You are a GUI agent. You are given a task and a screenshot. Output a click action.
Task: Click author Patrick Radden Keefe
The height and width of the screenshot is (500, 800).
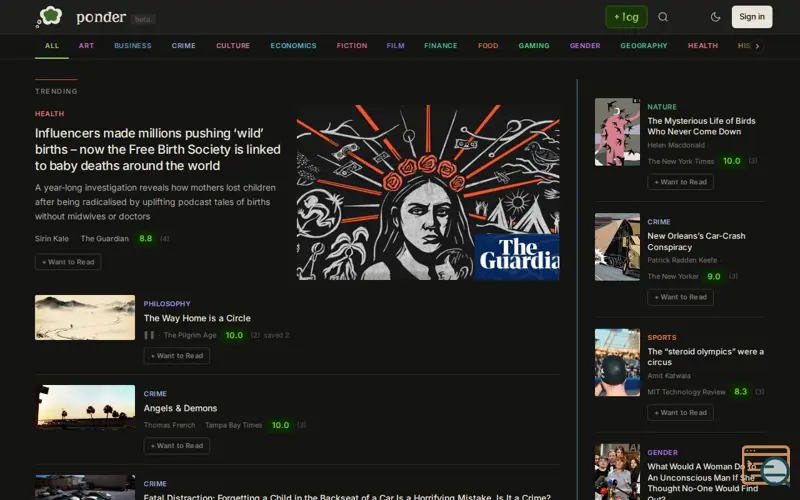(x=682, y=260)
